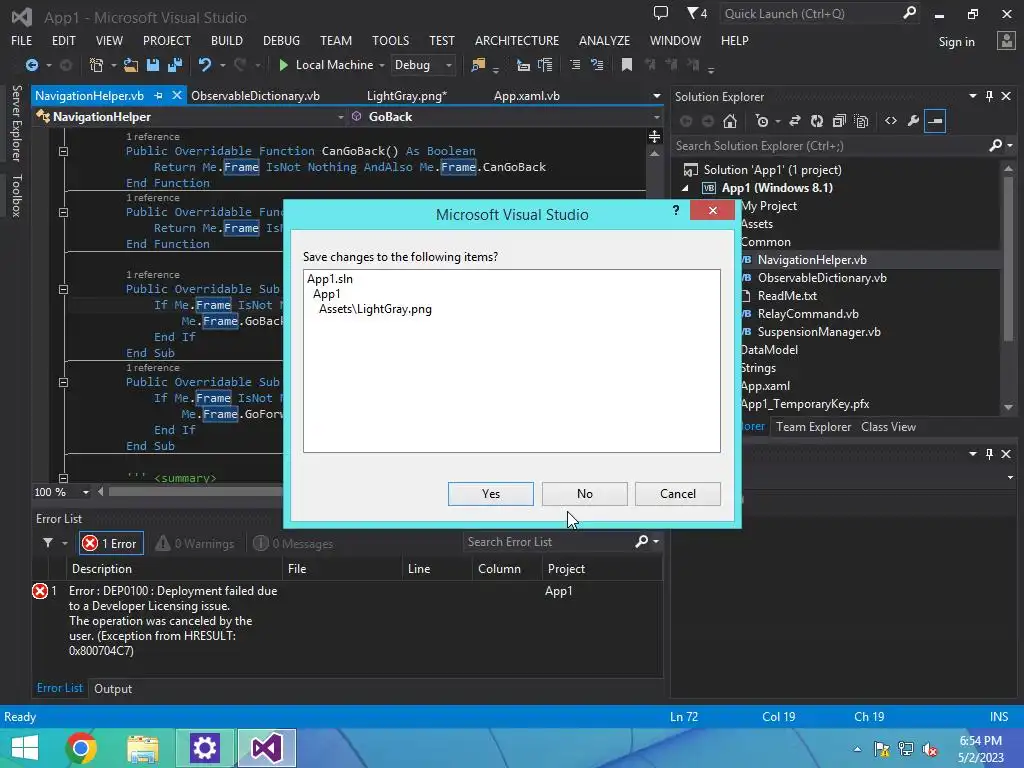
Task: Open Properties with the wrench icon
Action: click(913, 121)
